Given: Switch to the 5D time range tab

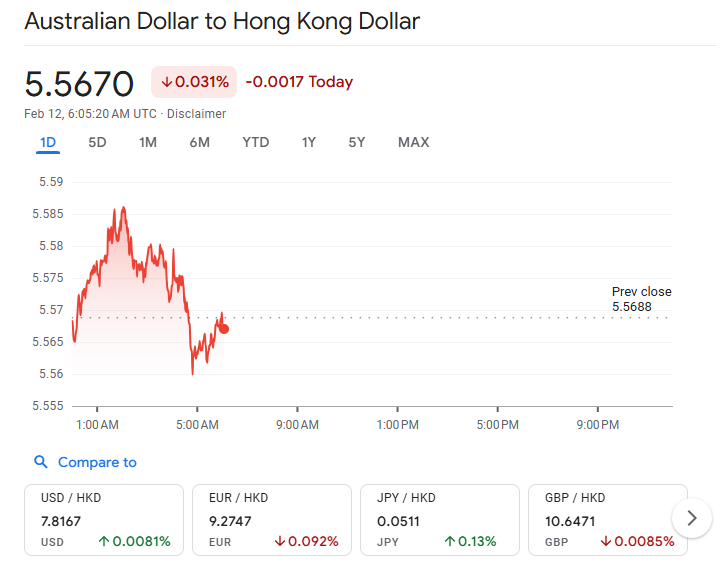Looking at the screenshot, I should pyautogui.click(x=97, y=142).
